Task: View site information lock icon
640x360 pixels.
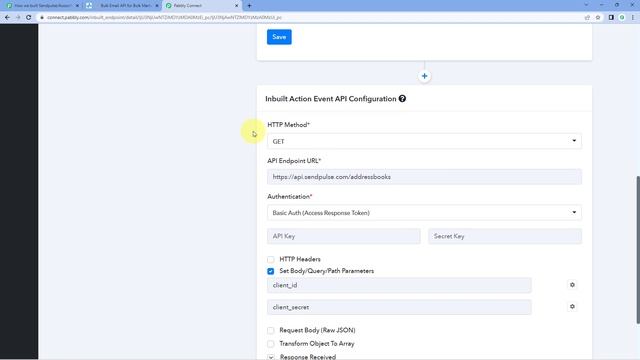Action: pos(42,18)
